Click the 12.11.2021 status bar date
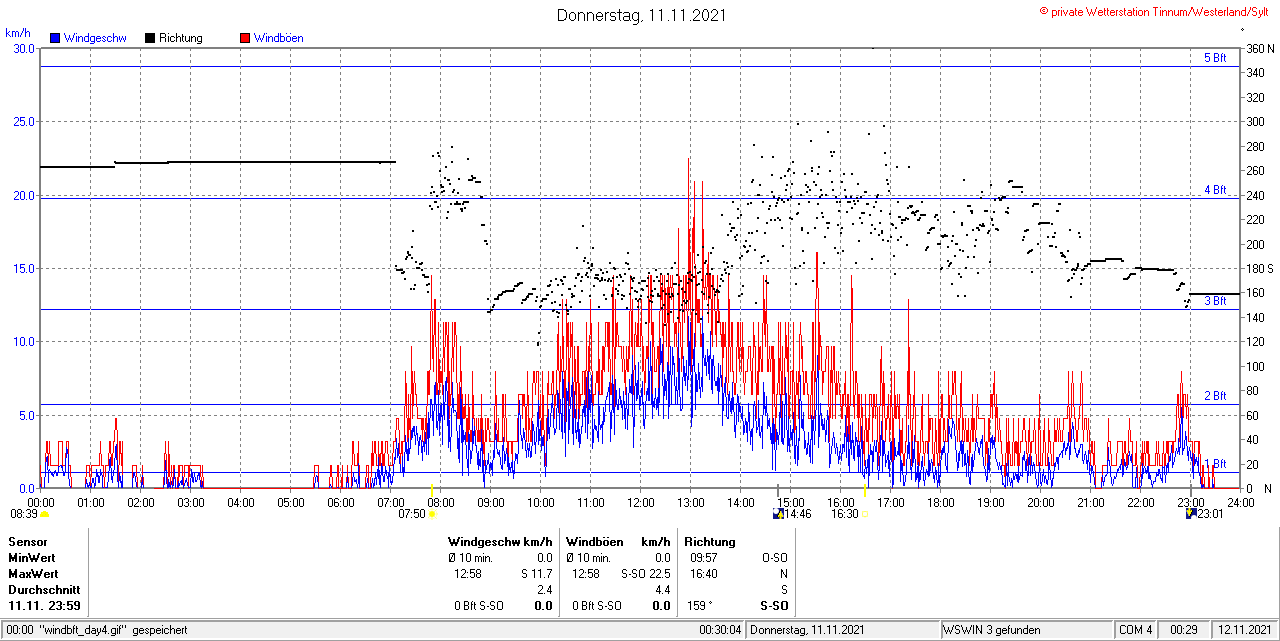The image size is (1280, 641). pos(1244,630)
